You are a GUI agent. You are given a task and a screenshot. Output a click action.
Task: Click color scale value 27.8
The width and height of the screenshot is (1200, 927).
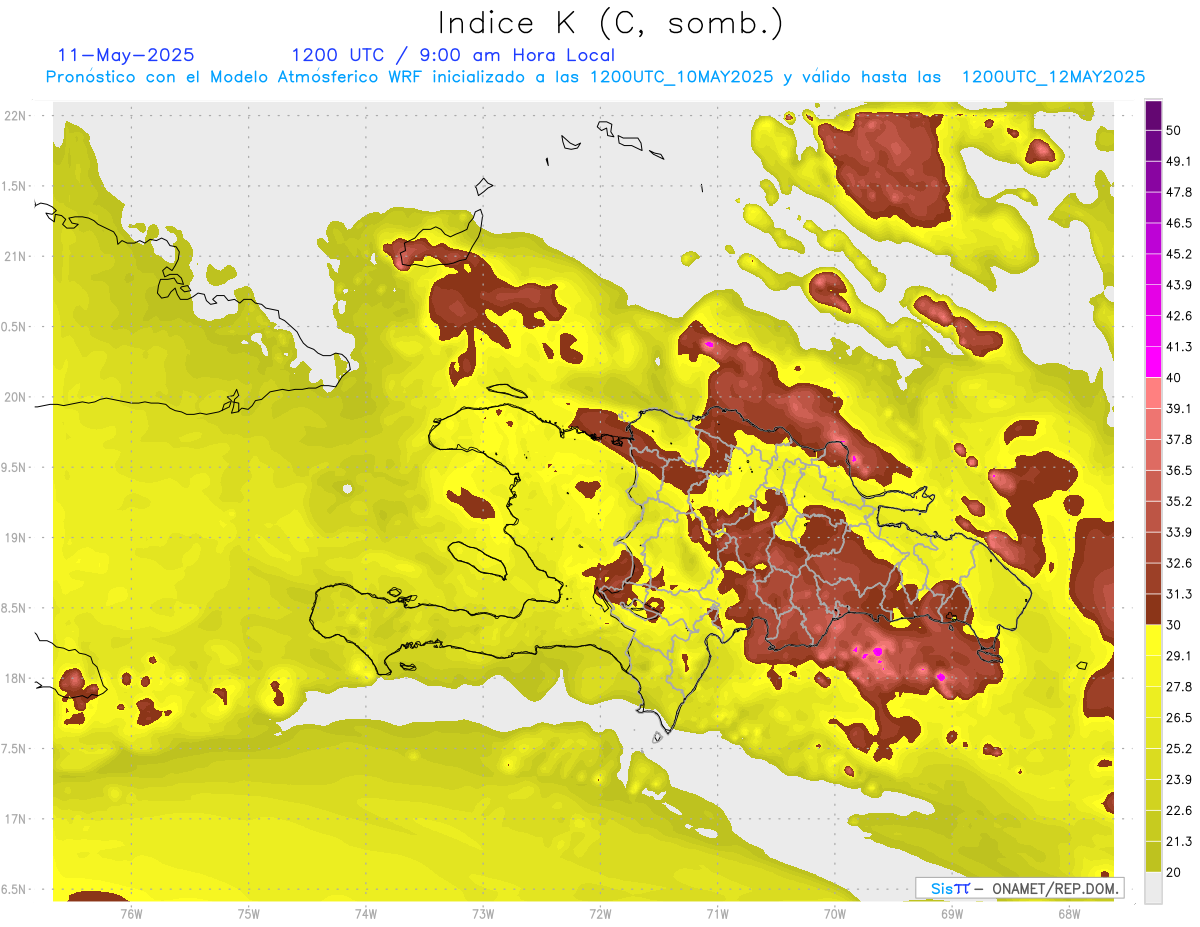1178,687
